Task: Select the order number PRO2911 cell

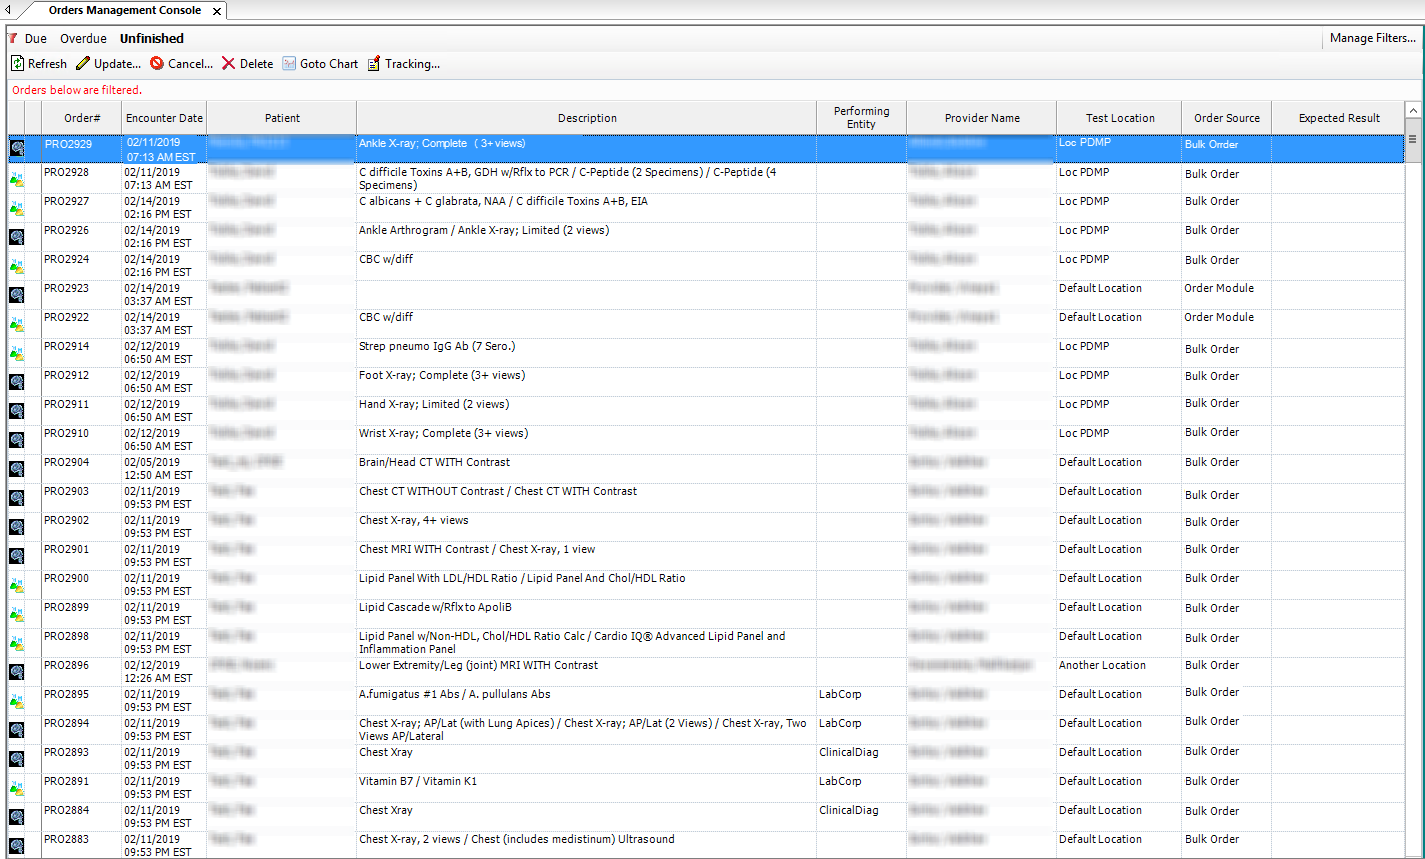Action: pyautogui.click(x=67, y=405)
